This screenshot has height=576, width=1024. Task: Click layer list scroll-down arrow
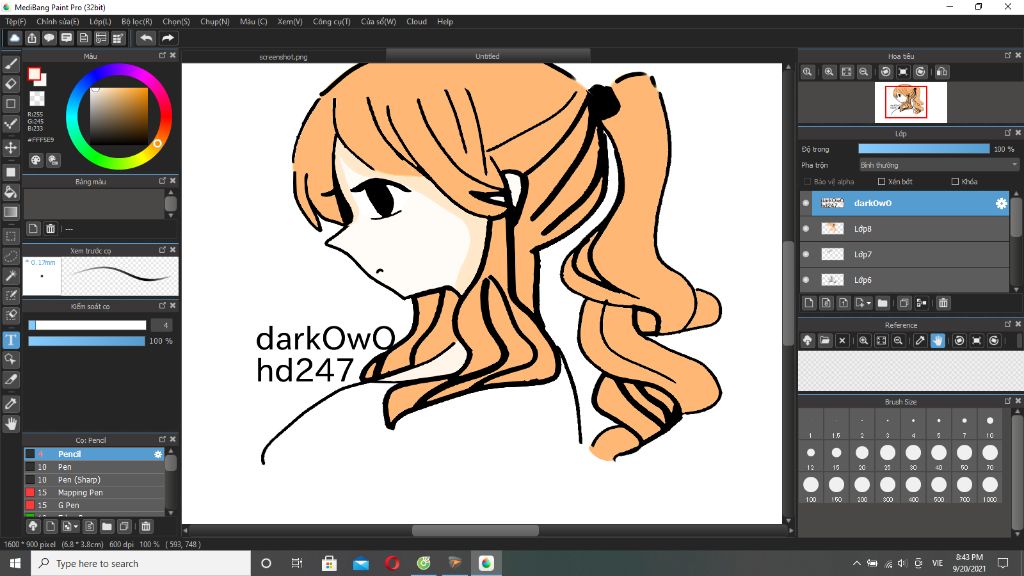pyautogui.click(x=1016, y=289)
